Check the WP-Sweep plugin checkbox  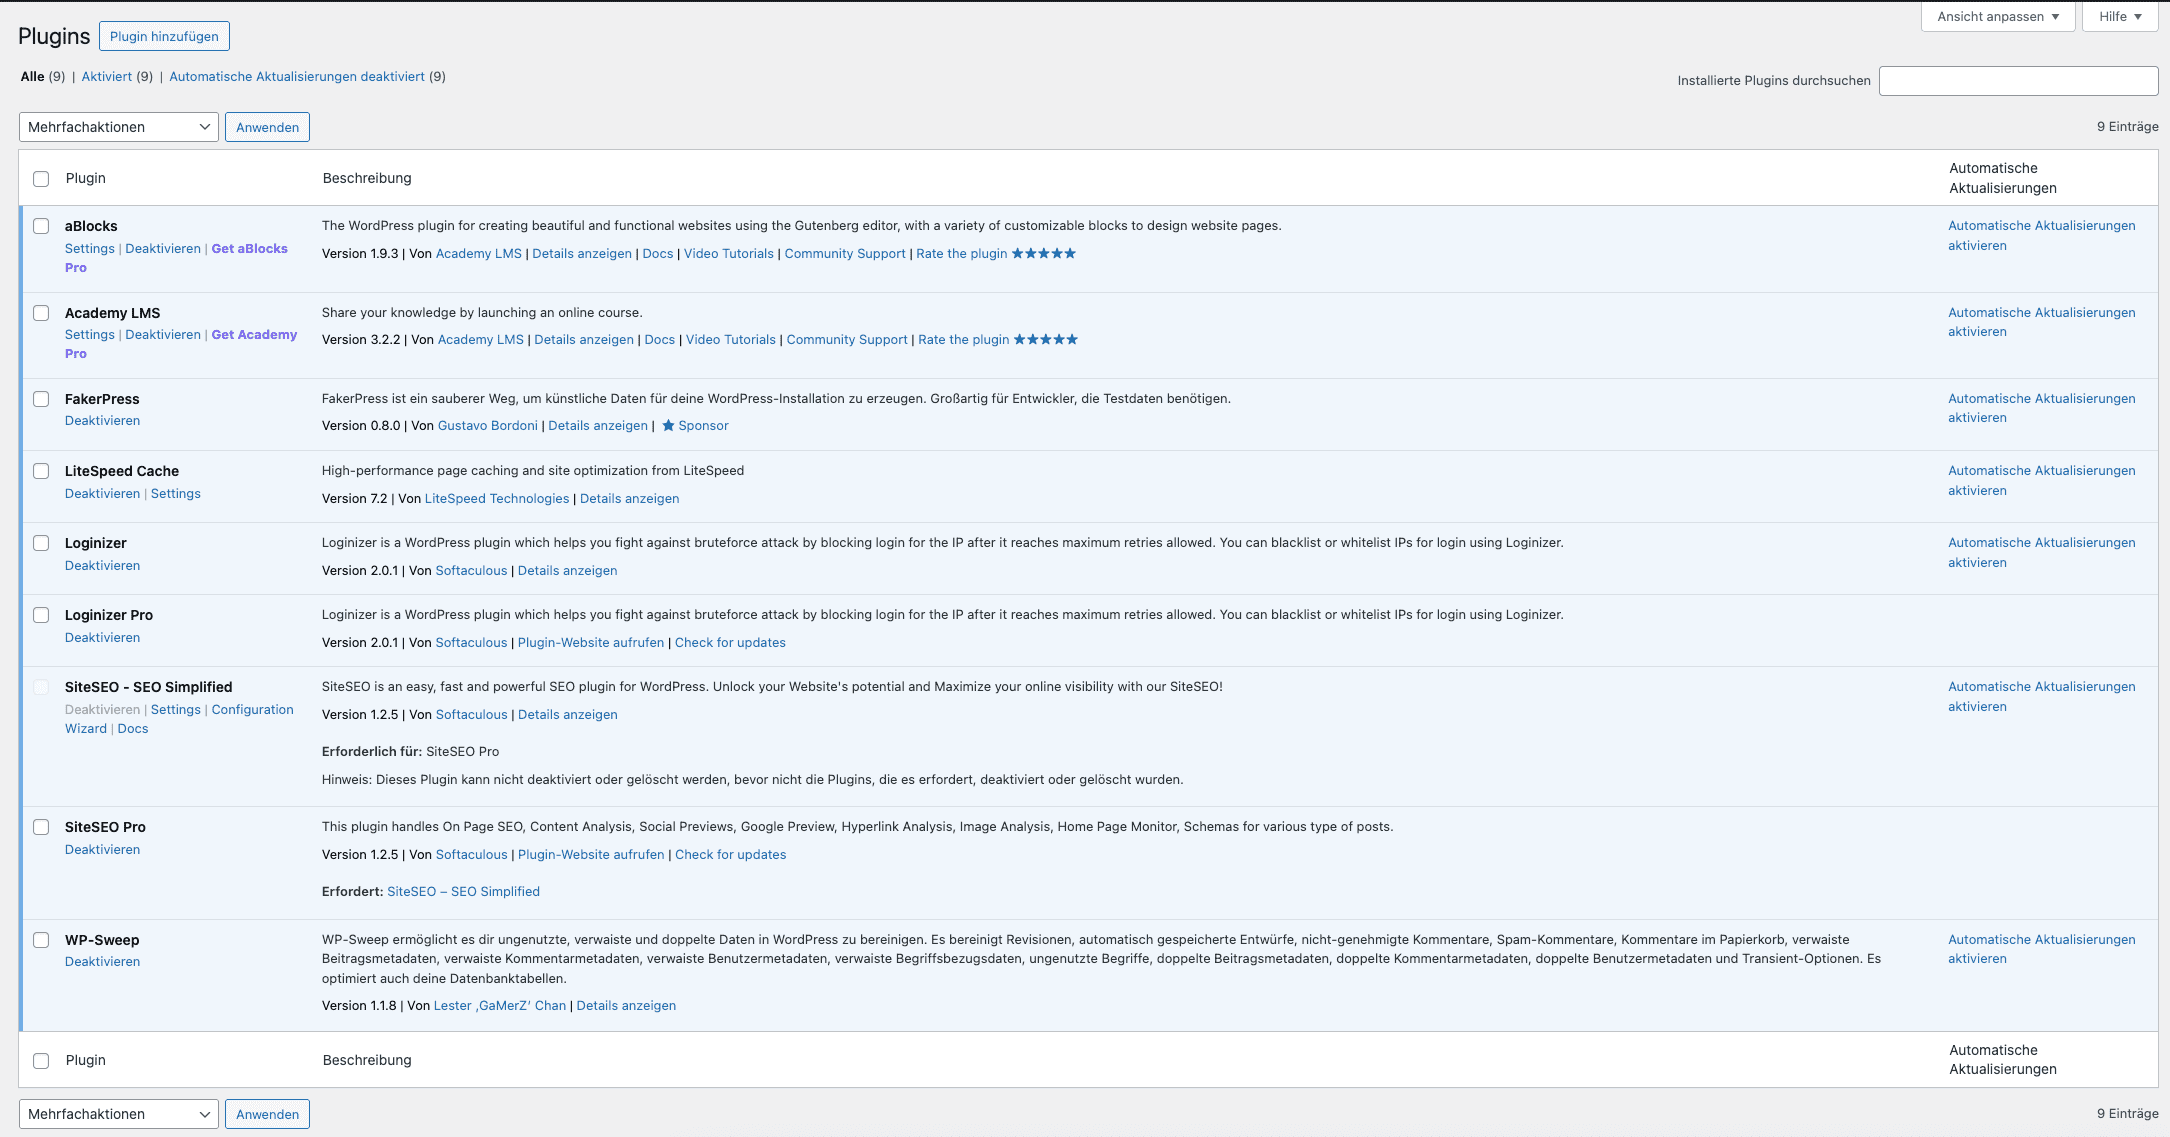click(x=41, y=940)
